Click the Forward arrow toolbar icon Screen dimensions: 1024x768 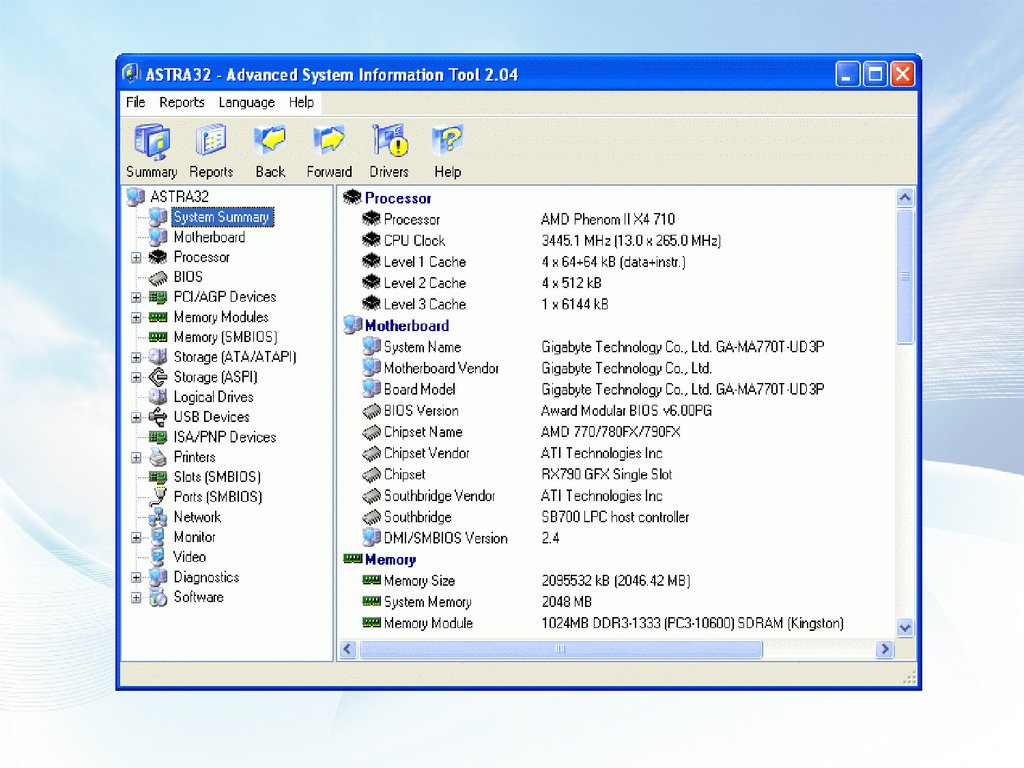(329, 142)
